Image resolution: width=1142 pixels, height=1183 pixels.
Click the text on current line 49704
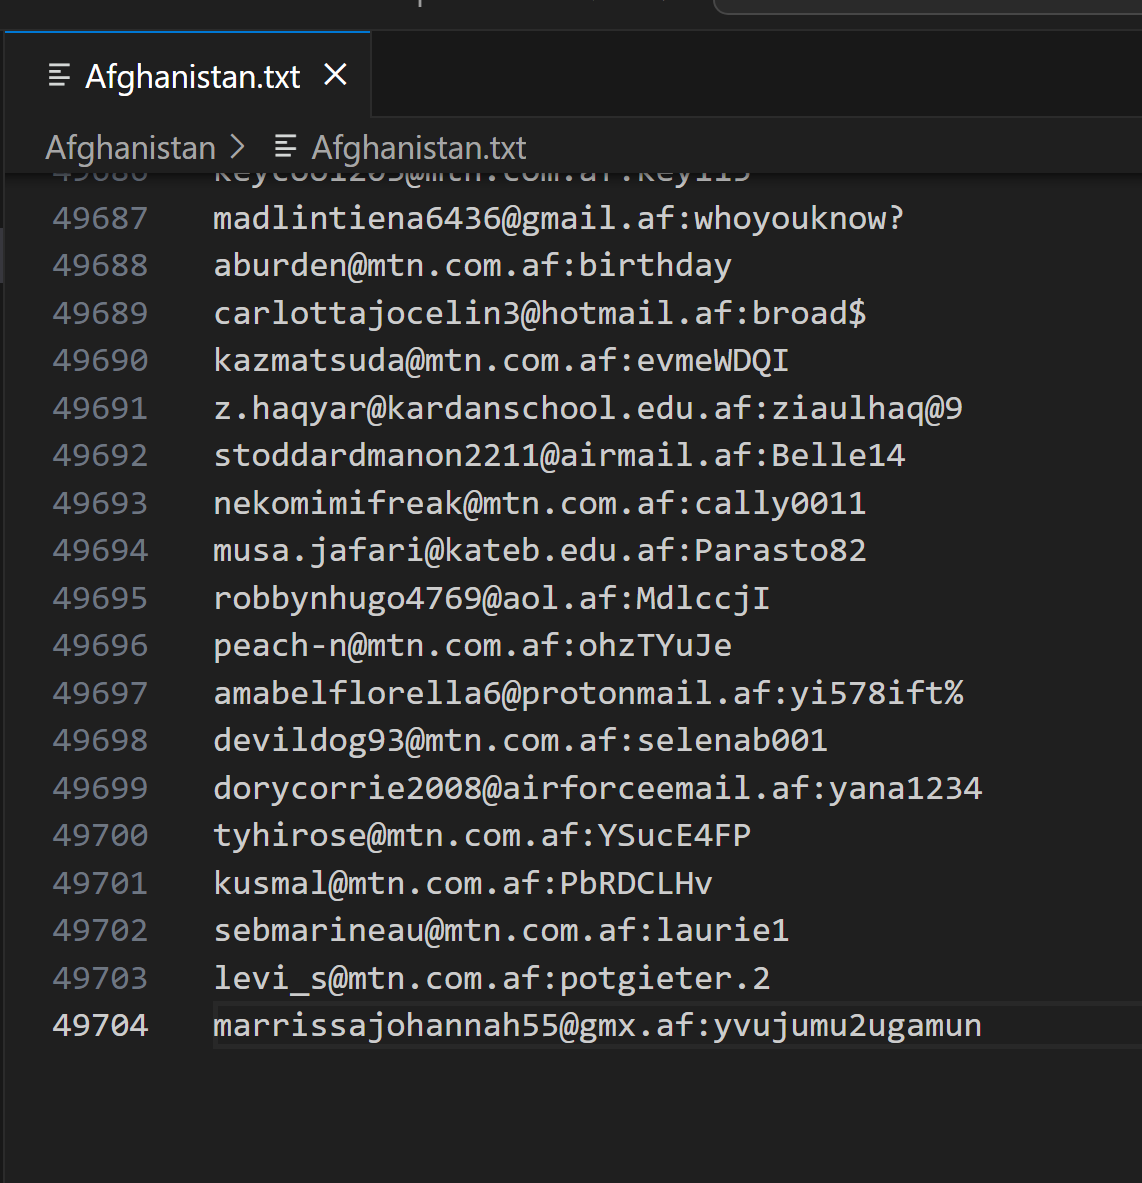click(597, 1025)
